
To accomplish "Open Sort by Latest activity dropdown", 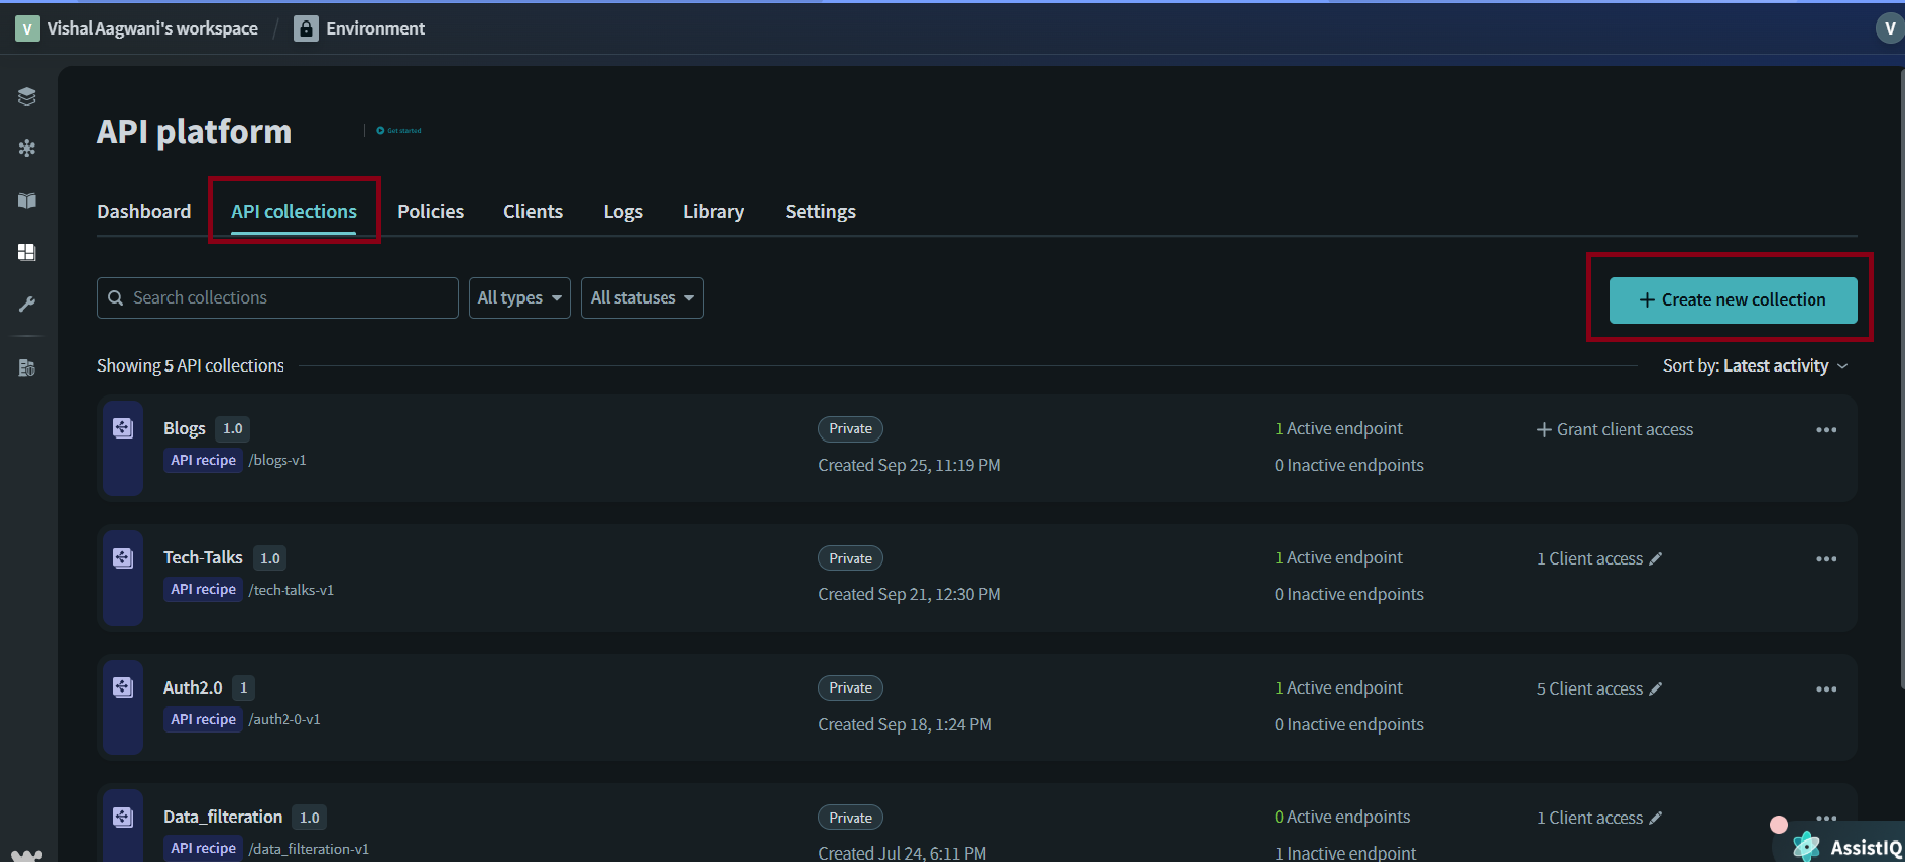I will pyautogui.click(x=1755, y=366).
